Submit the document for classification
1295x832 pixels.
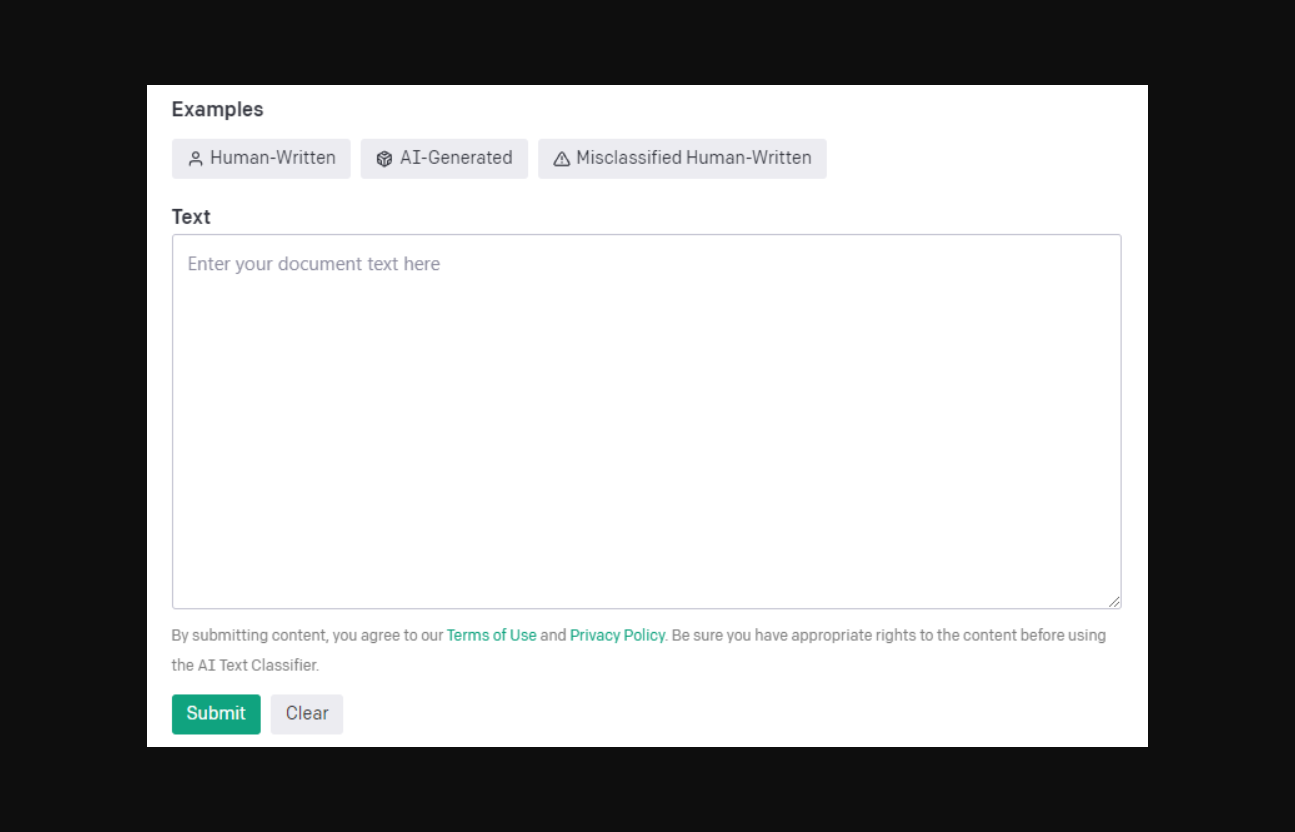[x=216, y=714]
